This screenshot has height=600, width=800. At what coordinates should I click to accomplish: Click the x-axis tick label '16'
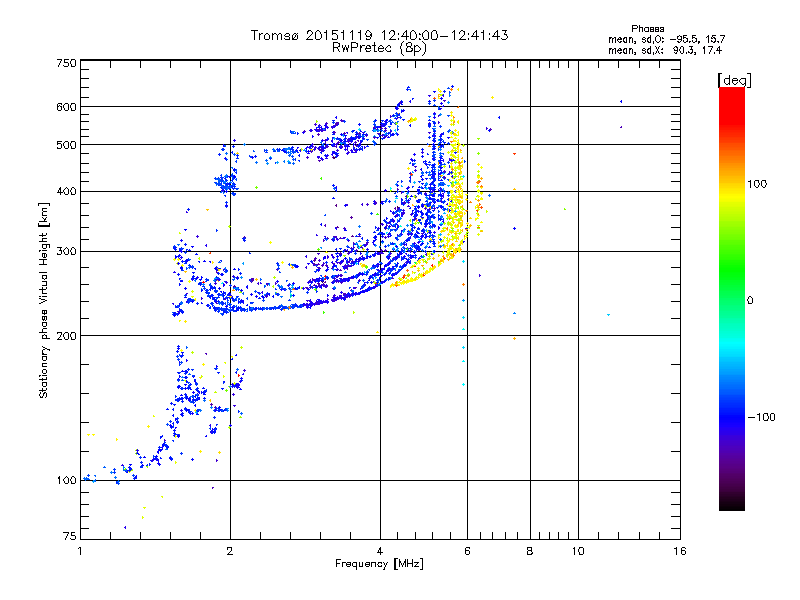[x=680, y=551]
